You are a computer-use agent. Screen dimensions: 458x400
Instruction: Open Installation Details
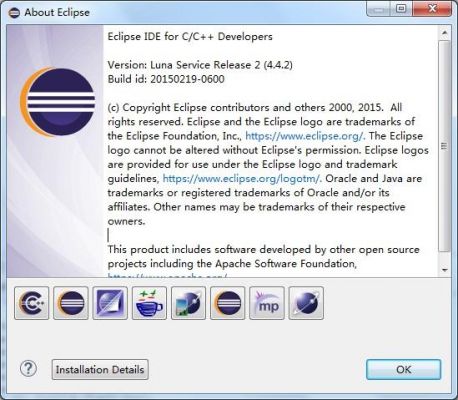tap(100, 369)
